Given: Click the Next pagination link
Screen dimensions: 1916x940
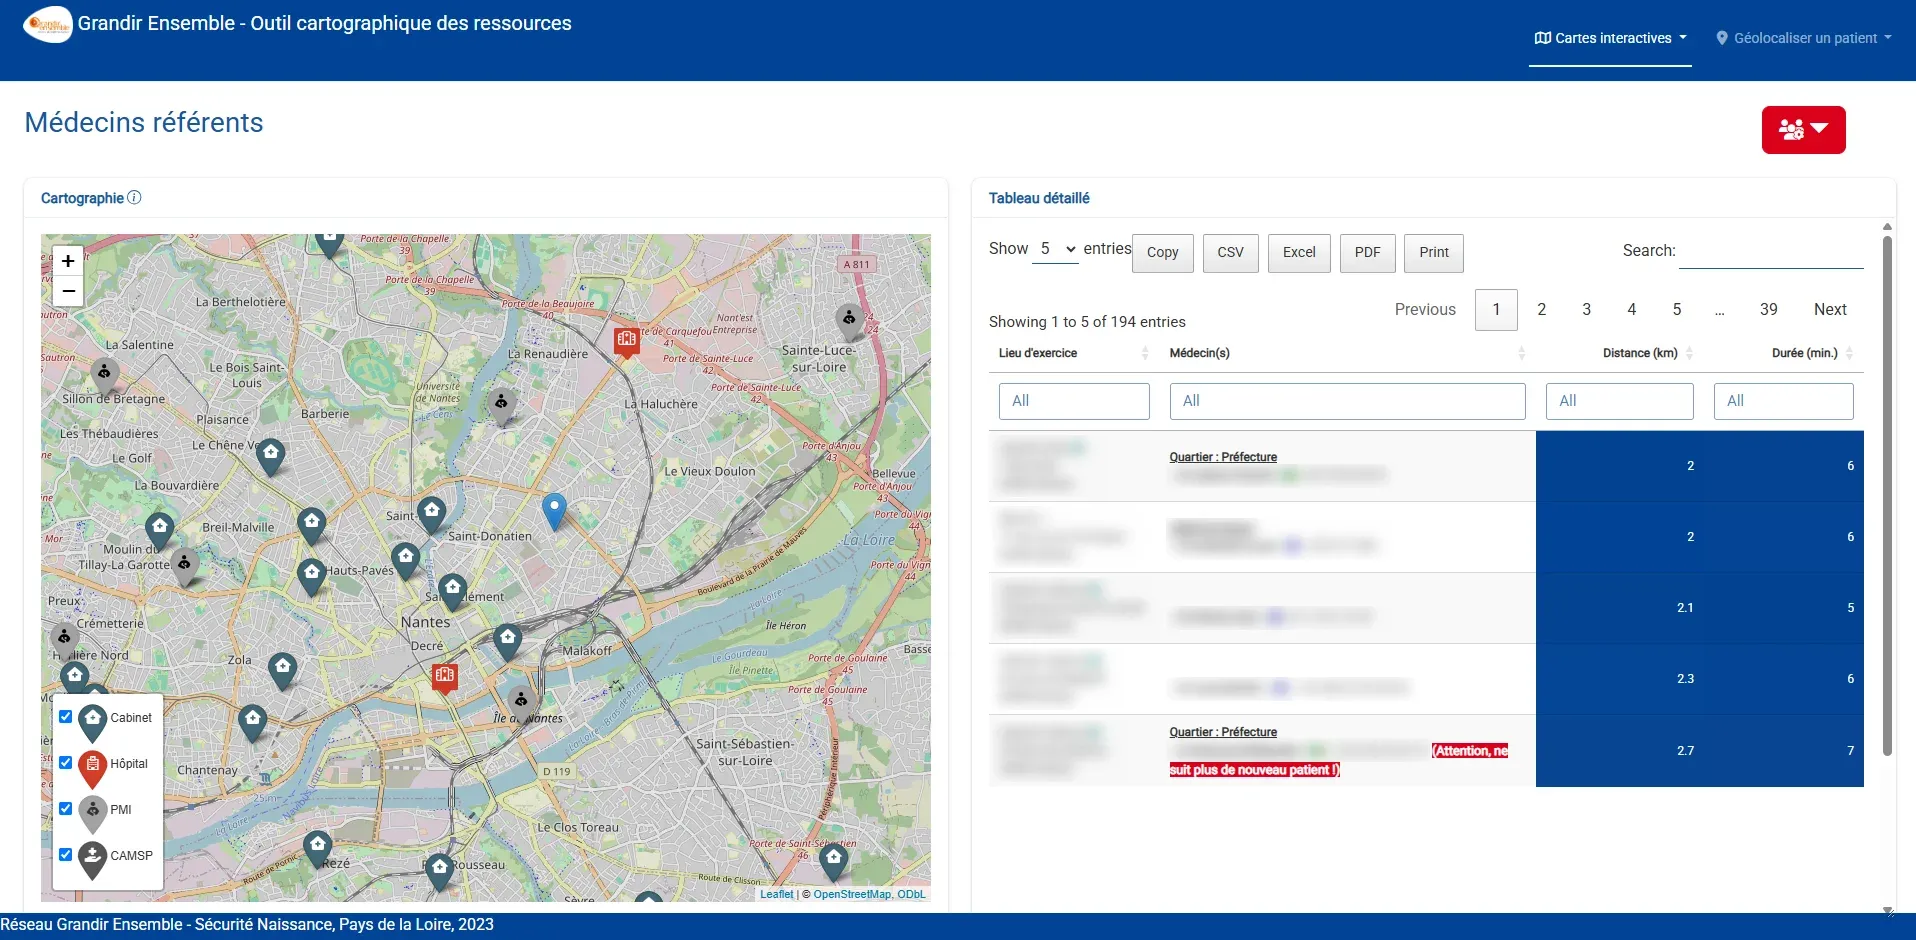Looking at the screenshot, I should pos(1830,310).
